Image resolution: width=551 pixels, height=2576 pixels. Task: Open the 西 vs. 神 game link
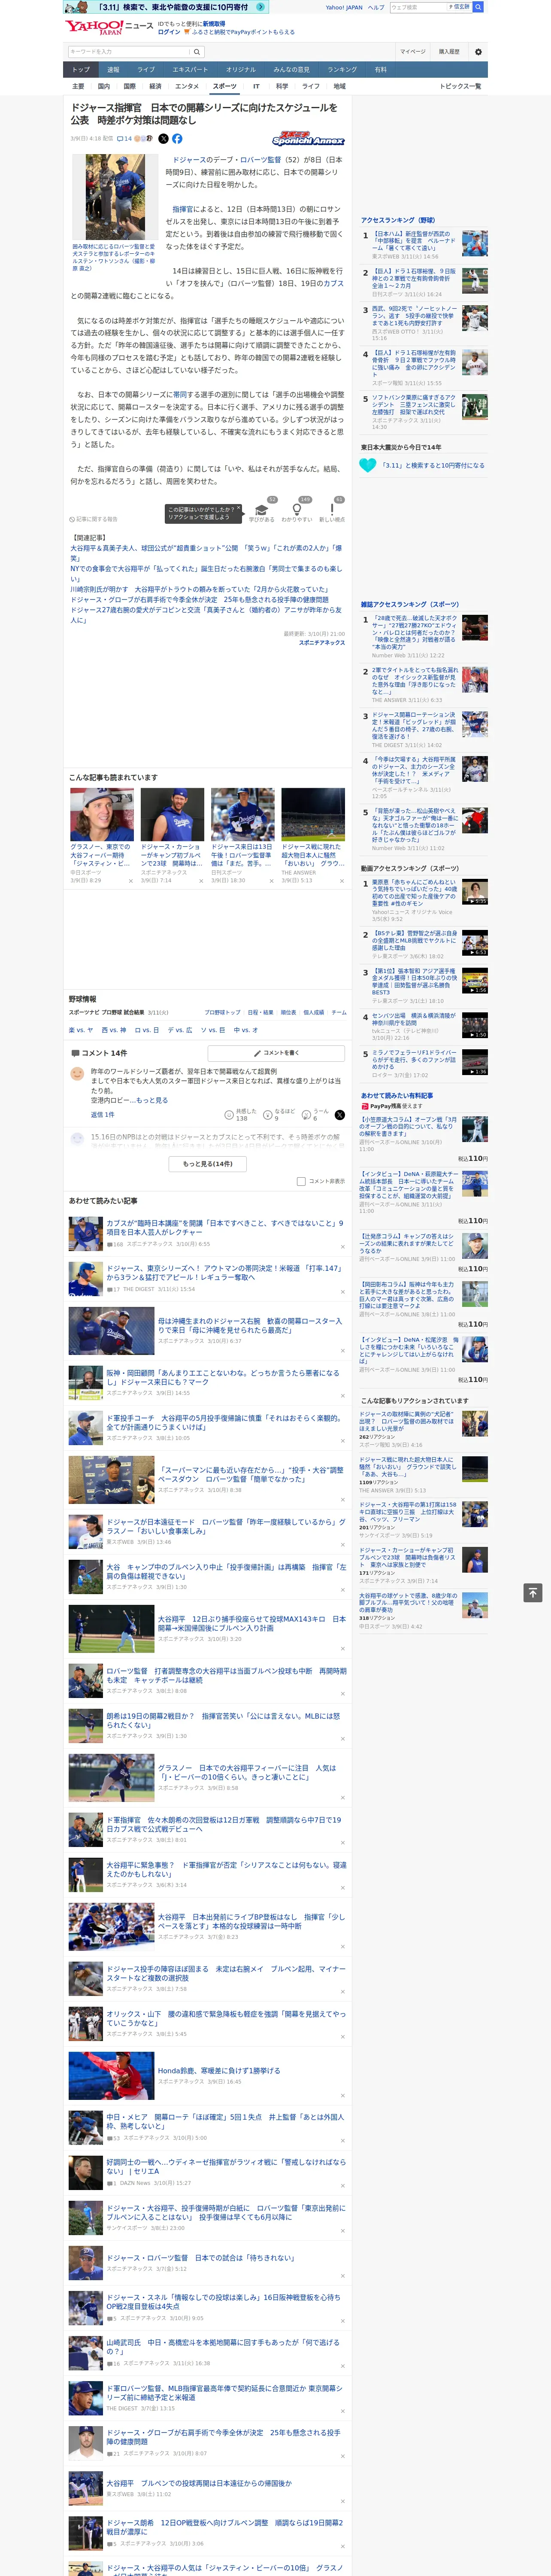click(x=114, y=1029)
